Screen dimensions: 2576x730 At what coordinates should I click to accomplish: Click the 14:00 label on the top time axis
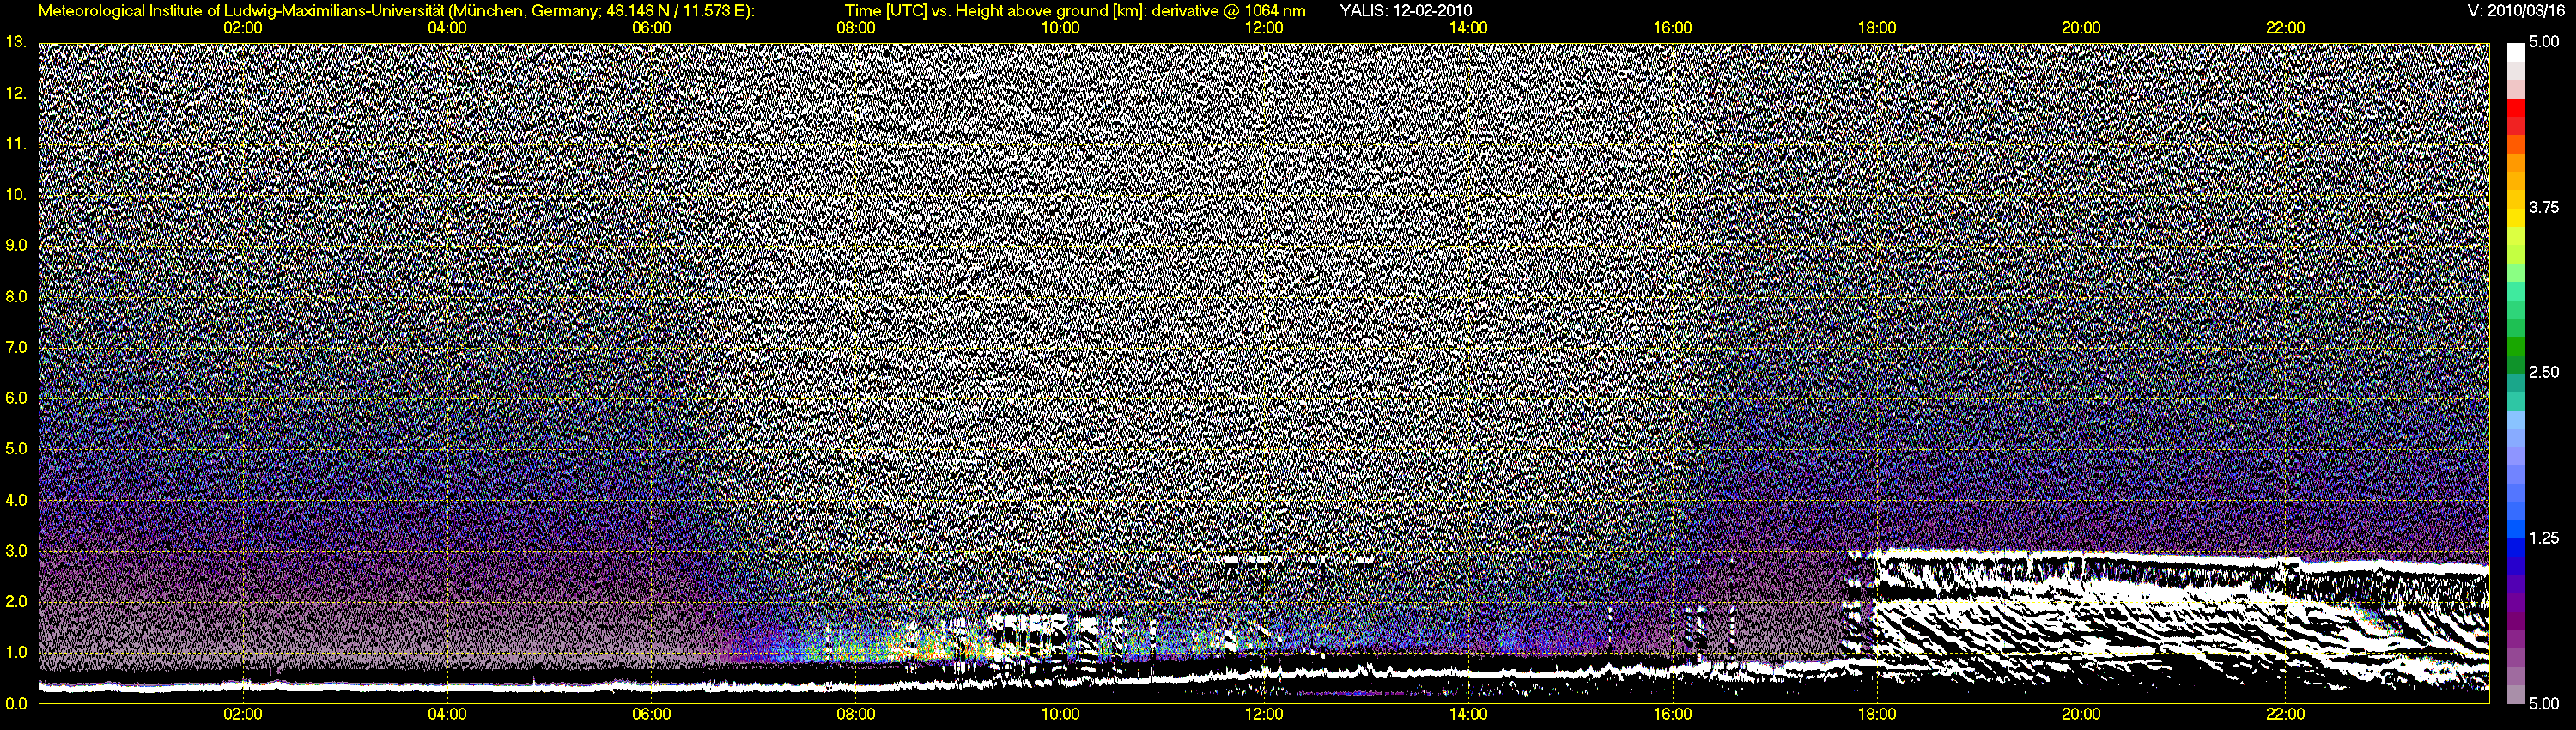tap(1468, 28)
